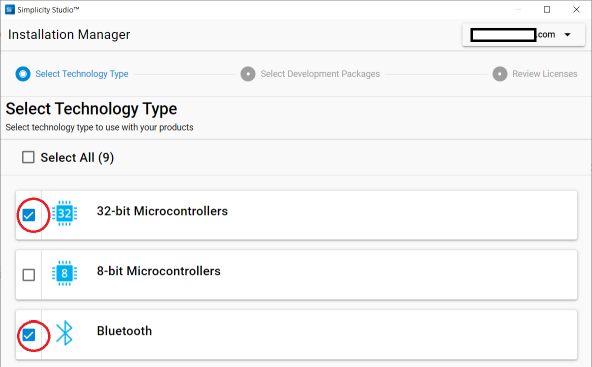Maximize the Simplicity Studio window
Screen dimensions: 592x367
pyautogui.click(x=547, y=10)
